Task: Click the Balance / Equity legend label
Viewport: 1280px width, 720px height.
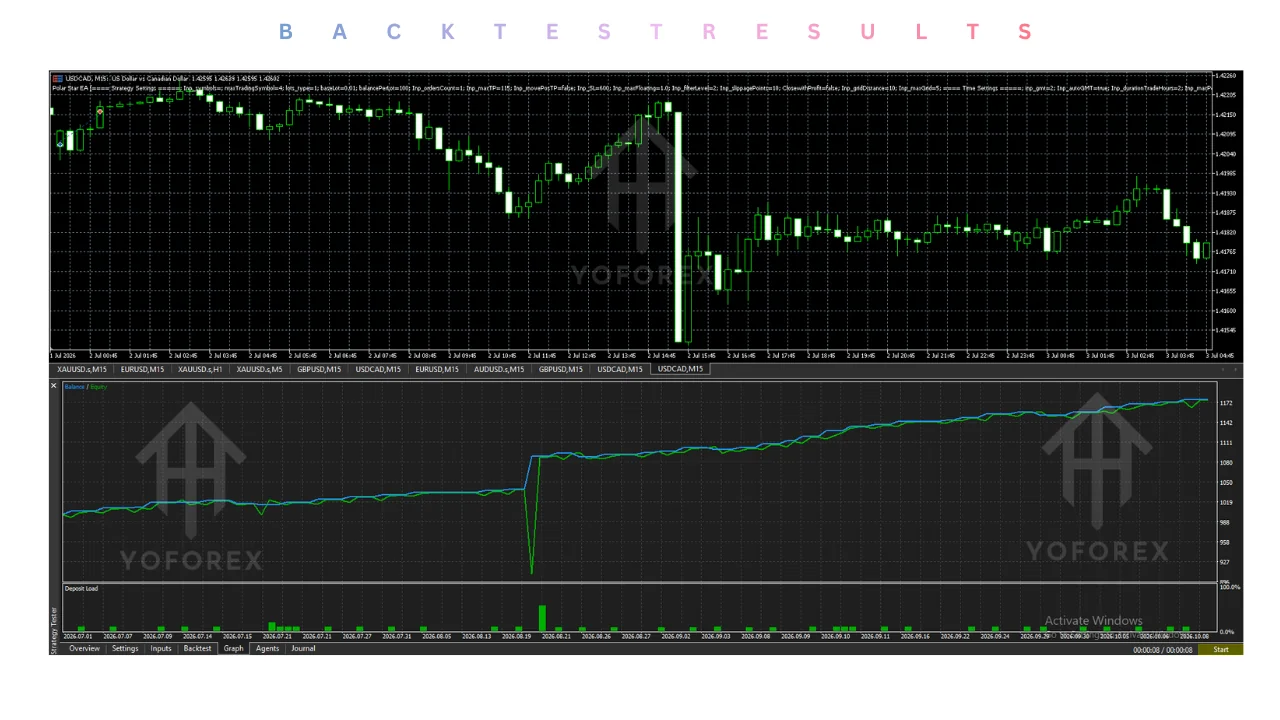Action: pos(85,387)
